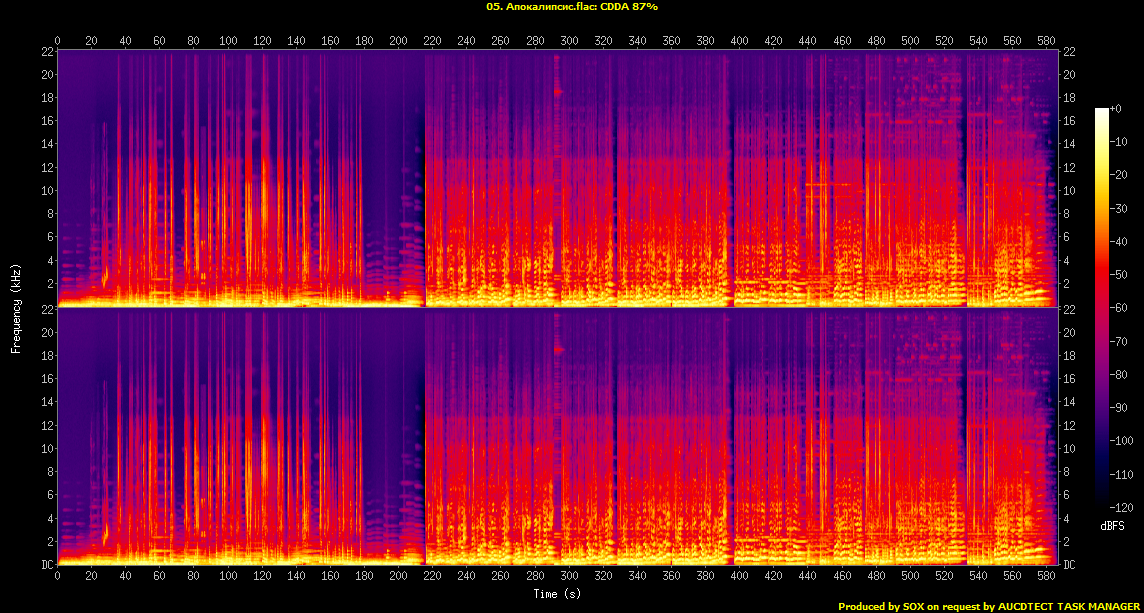Click the bright 18 kHz spot in lower channel
The height and width of the screenshot is (613, 1144).
point(558,349)
